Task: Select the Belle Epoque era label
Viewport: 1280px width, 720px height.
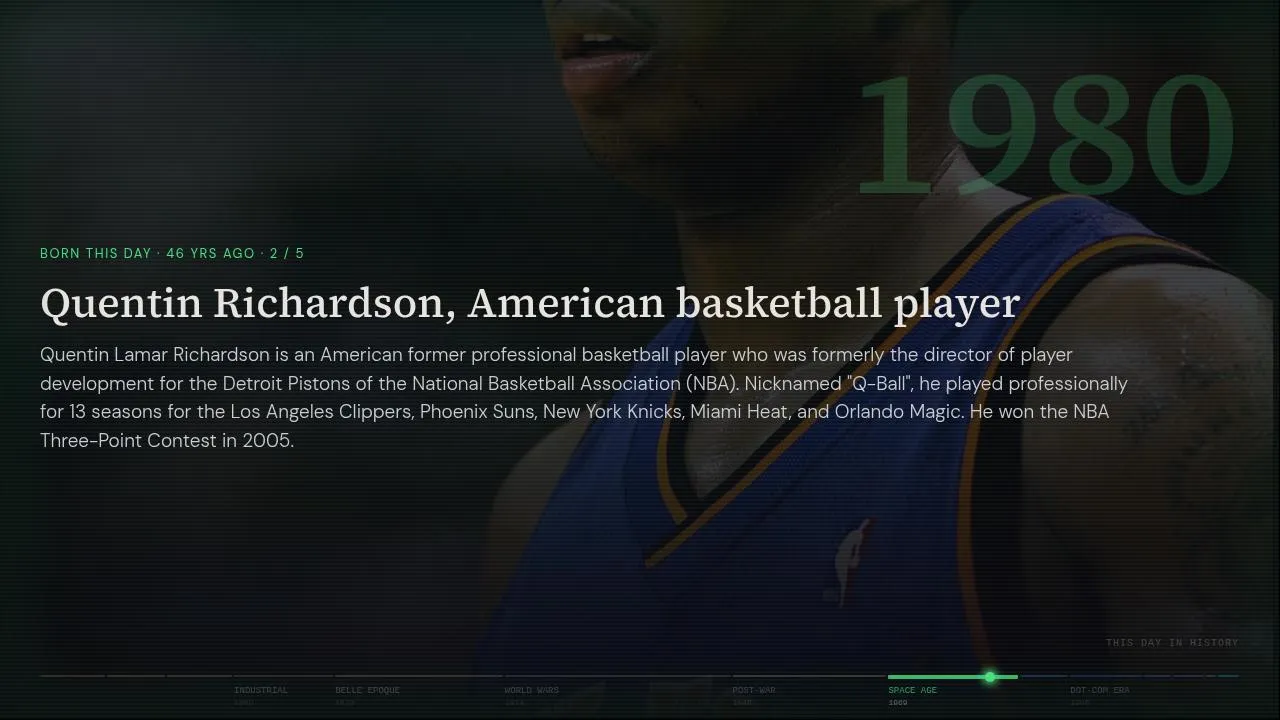Action: click(x=367, y=690)
